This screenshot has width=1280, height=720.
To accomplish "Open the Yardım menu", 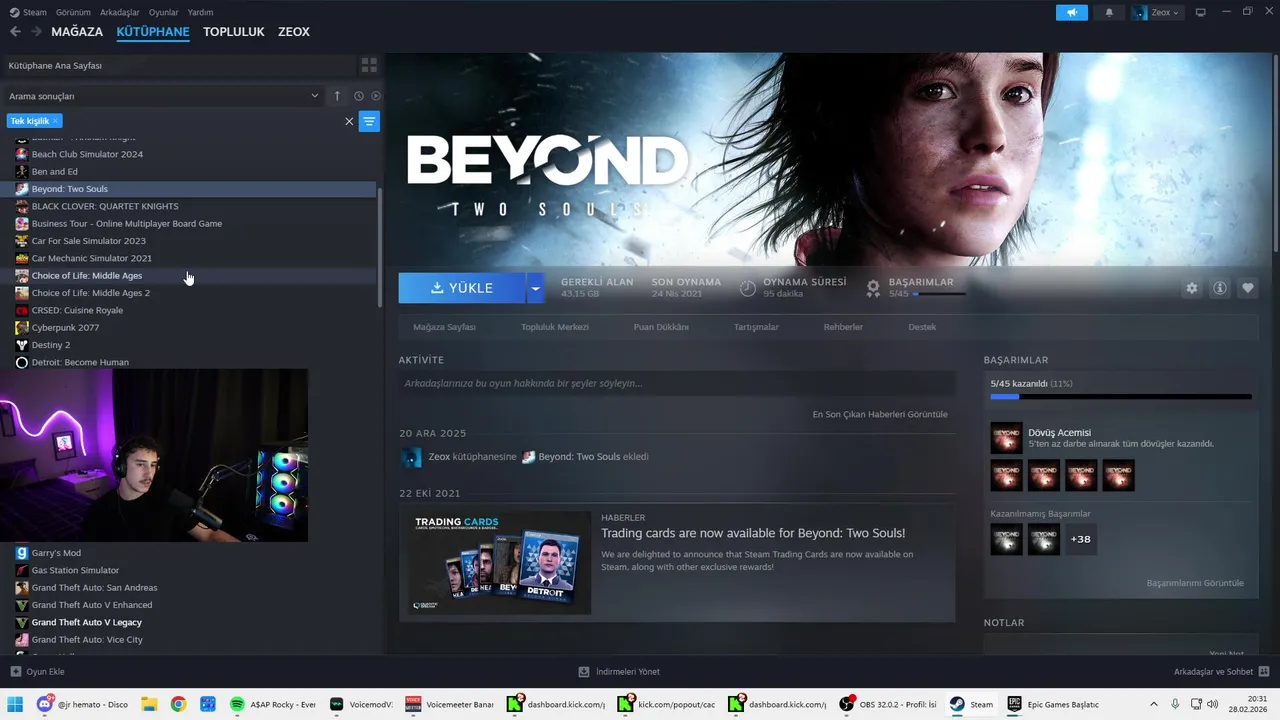I will click(201, 12).
